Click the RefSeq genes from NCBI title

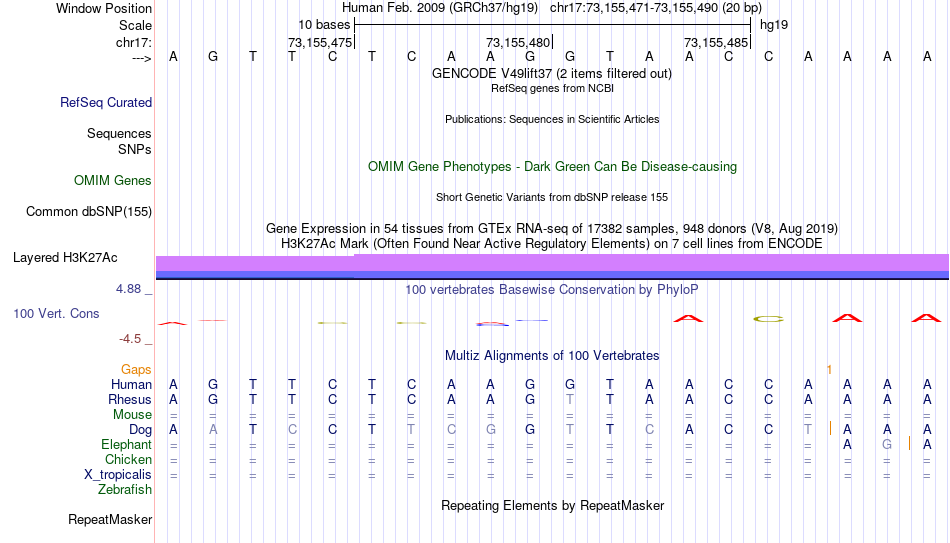point(552,88)
